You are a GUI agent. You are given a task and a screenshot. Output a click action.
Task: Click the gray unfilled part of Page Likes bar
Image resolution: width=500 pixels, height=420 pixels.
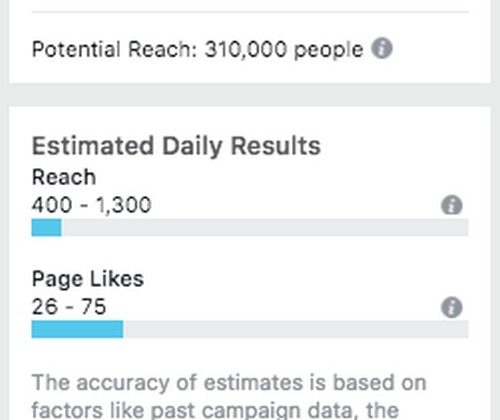pyautogui.click(x=296, y=329)
